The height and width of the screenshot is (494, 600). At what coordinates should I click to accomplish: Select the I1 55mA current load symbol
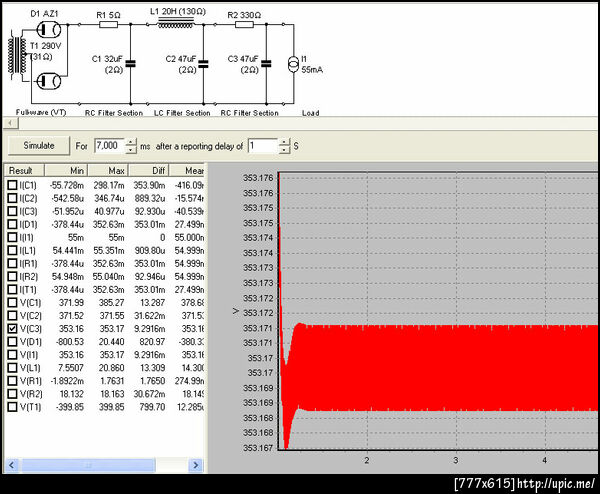(x=293, y=64)
